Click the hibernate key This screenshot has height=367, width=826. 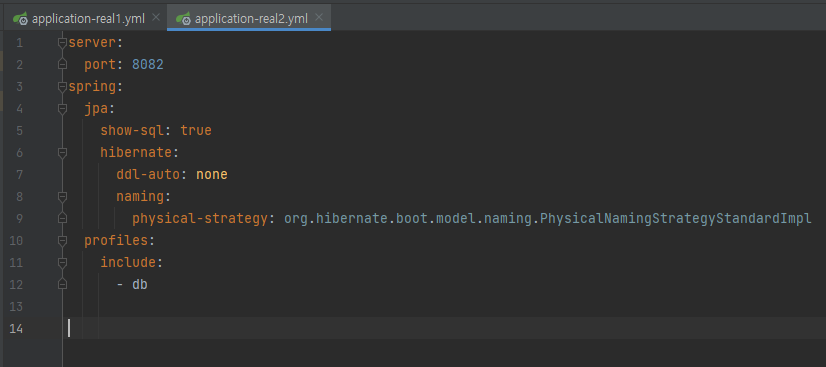(x=136, y=153)
